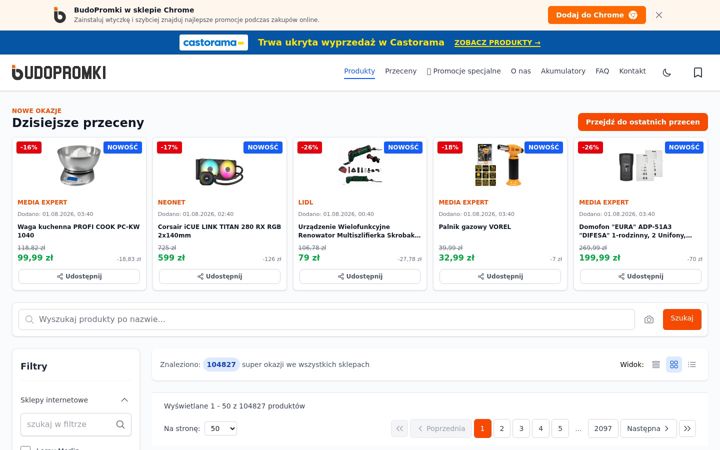This screenshot has height=450, width=720.
Task: Open the Na stronę 50 dropdown
Action: pyautogui.click(x=220, y=428)
